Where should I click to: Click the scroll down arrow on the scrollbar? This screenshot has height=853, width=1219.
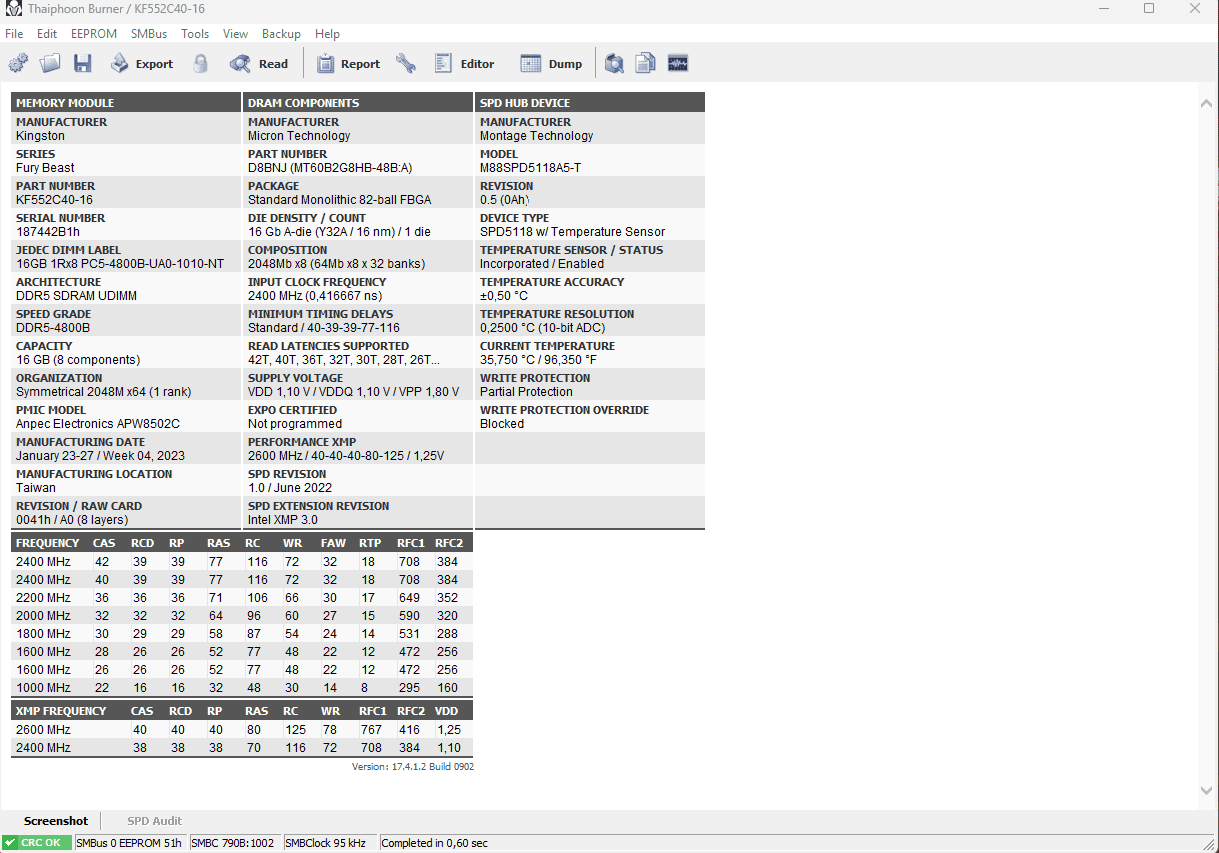1207,790
